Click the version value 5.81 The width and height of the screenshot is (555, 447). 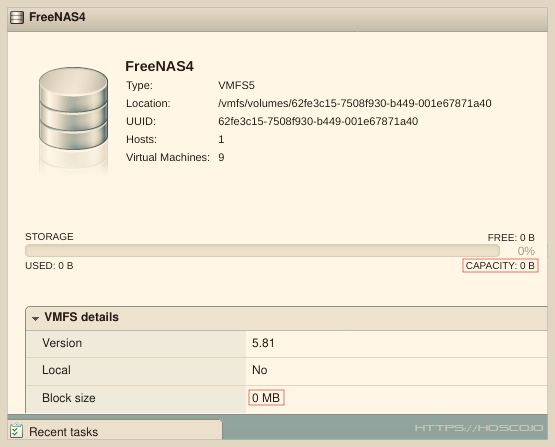263,343
